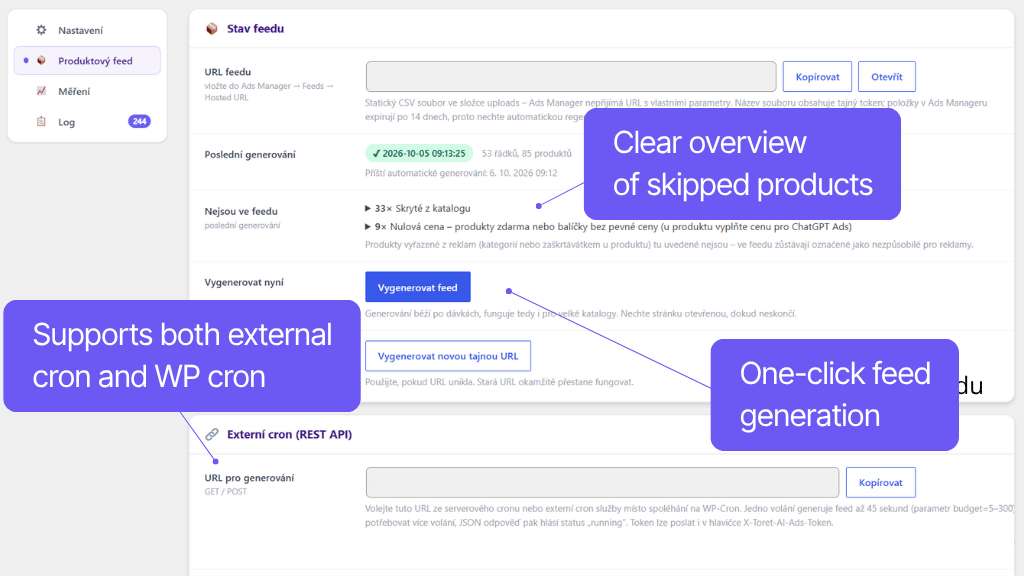Copy the cron URL with Kopírovat

click(880, 483)
